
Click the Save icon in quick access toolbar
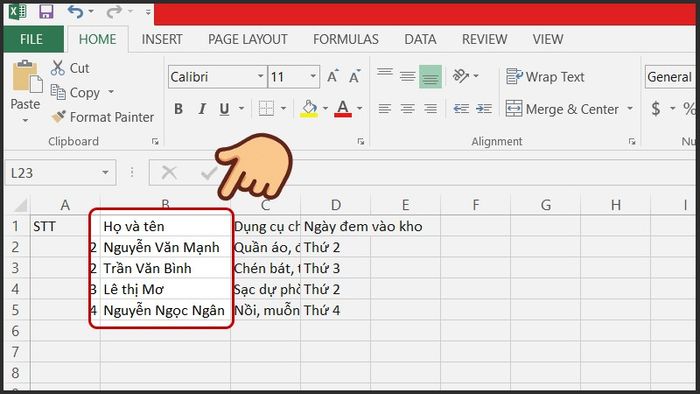pyautogui.click(x=46, y=12)
